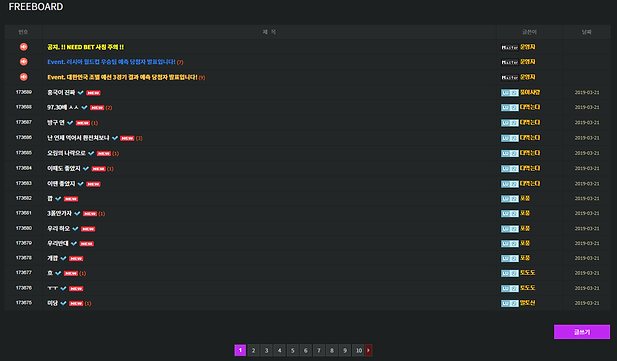The width and height of the screenshot is (617, 361).
Task: Click the date column header of the table
Action: [586, 32]
